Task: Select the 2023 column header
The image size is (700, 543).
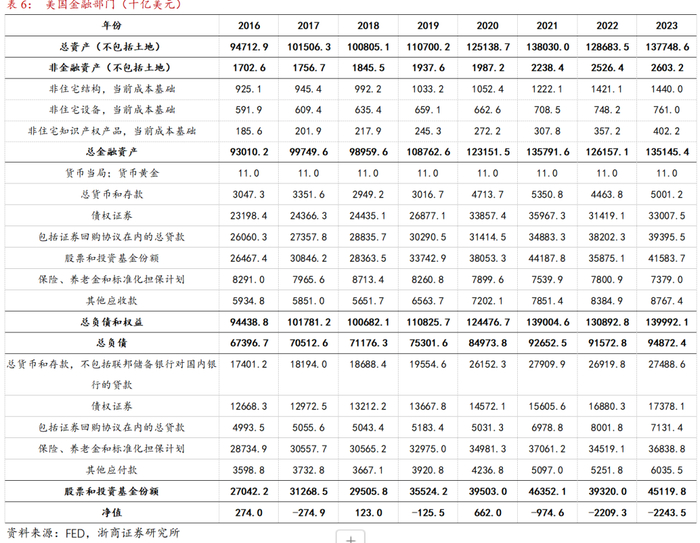Action: [667, 25]
